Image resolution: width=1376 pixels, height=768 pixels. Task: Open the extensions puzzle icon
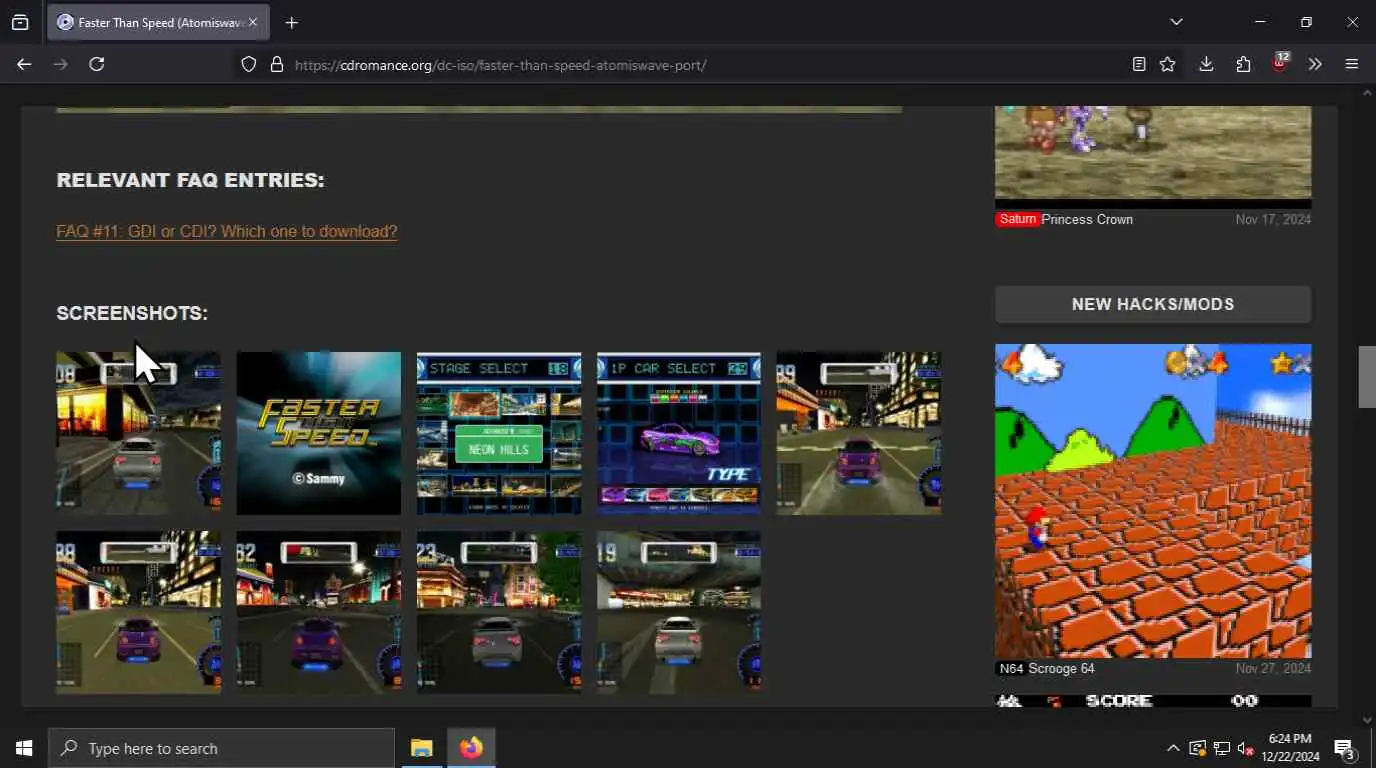pos(1243,64)
